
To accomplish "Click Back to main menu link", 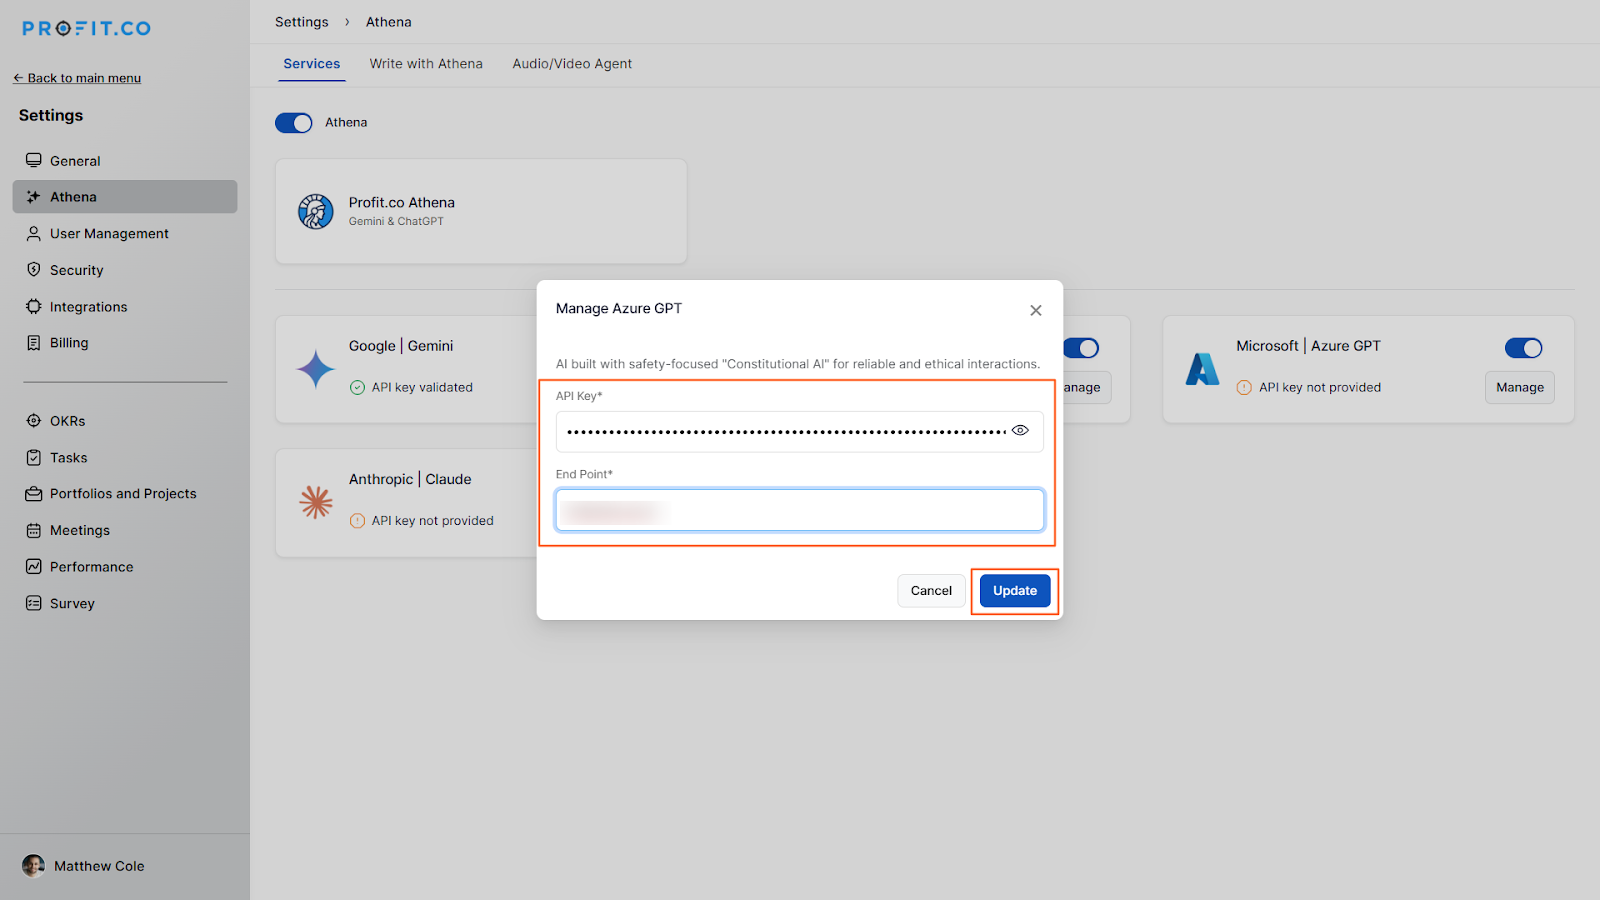I will (77, 78).
